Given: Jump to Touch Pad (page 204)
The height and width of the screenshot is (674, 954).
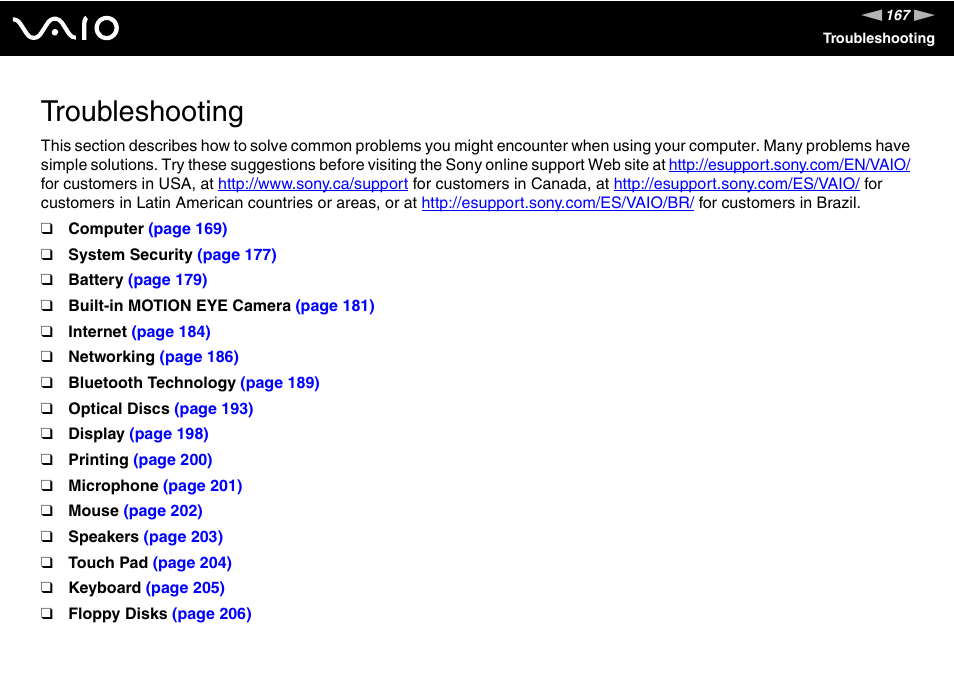Looking at the screenshot, I should [192, 563].
